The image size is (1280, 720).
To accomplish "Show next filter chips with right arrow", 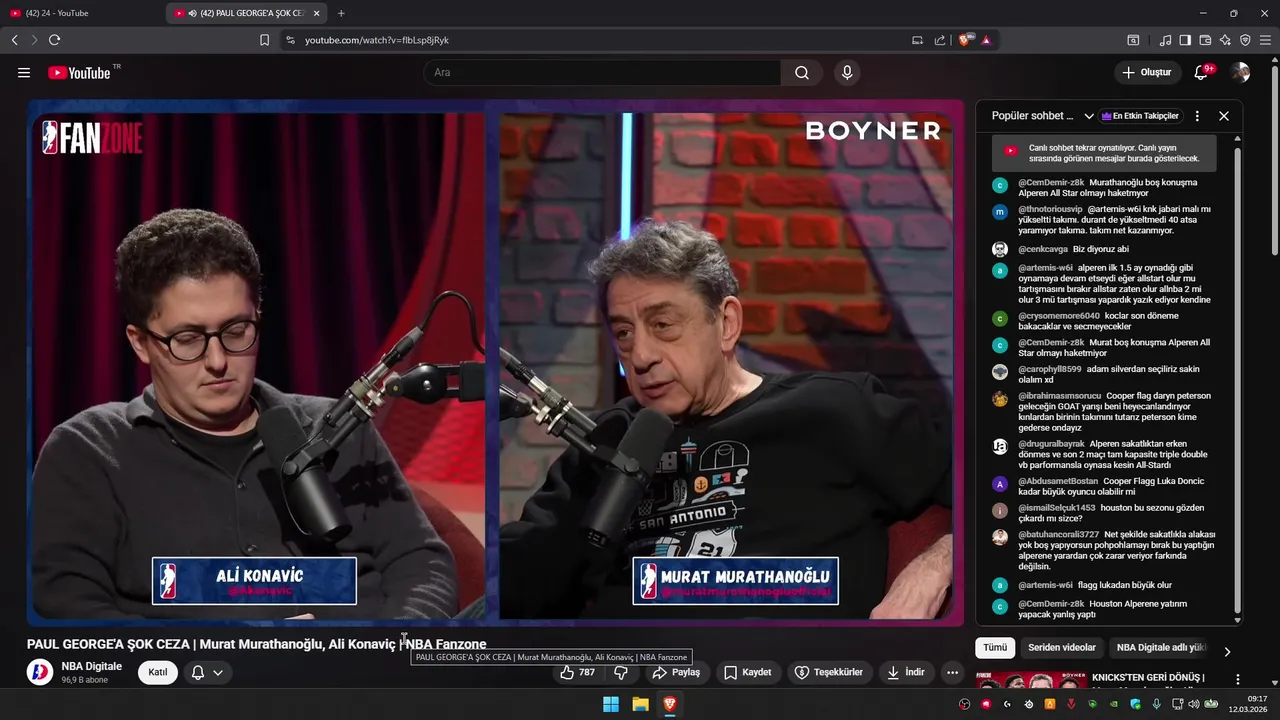I will pos(1227,652).
